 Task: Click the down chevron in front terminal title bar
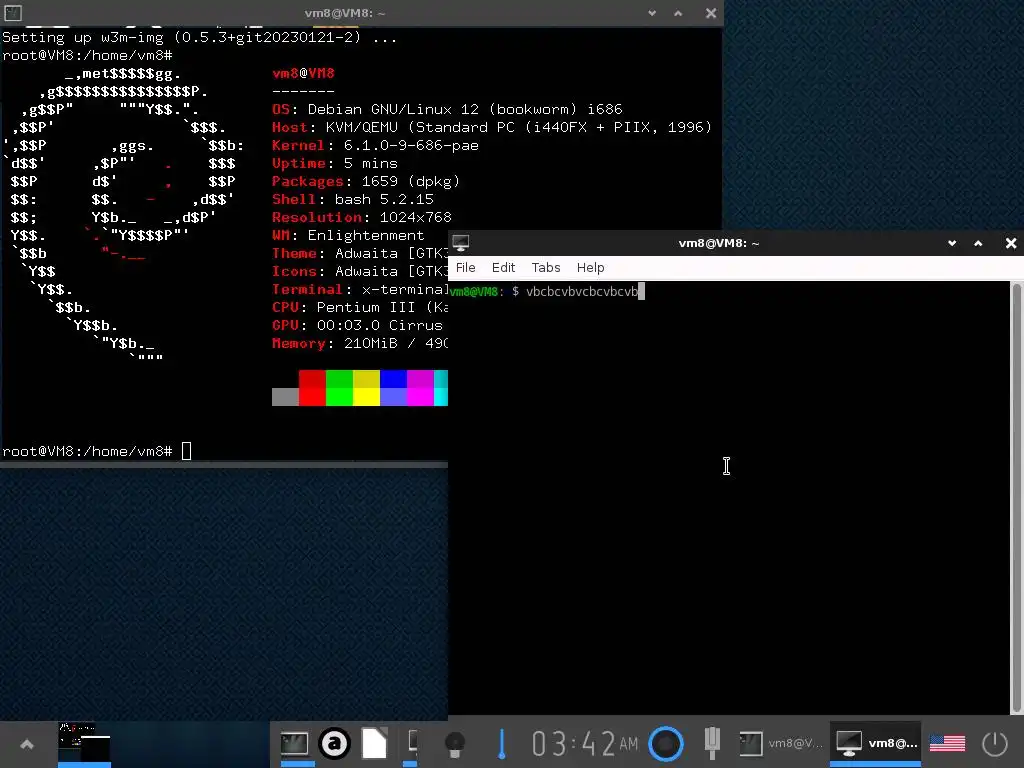click(952, 243)
